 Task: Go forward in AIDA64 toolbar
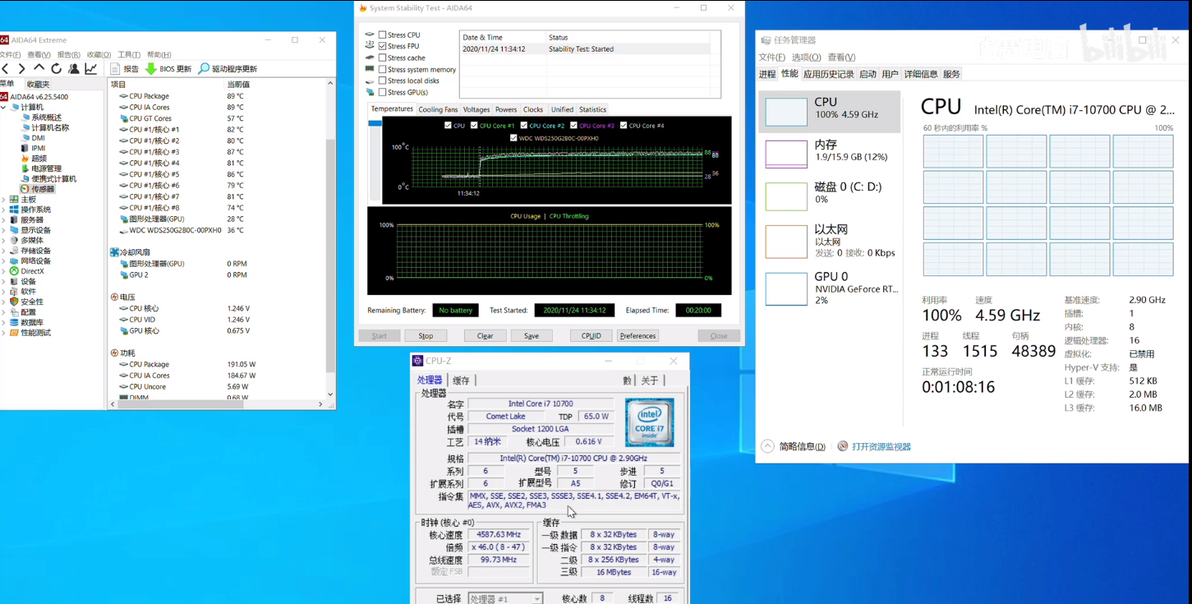tap(21, 69)
